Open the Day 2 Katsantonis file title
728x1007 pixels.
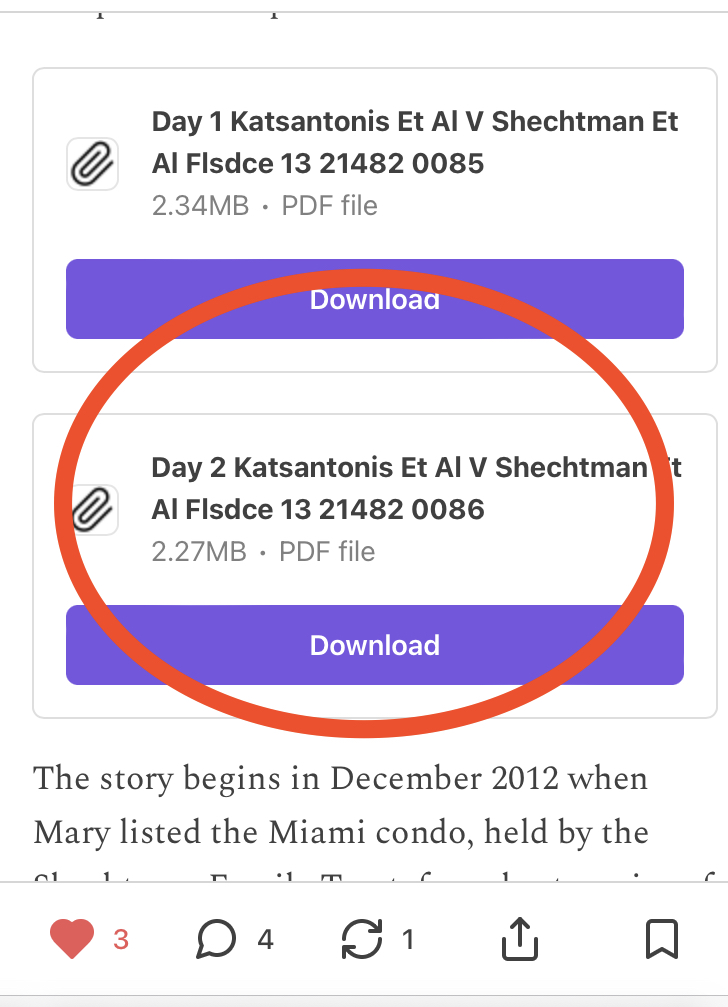pyautogui.click(x=416, y=488)
